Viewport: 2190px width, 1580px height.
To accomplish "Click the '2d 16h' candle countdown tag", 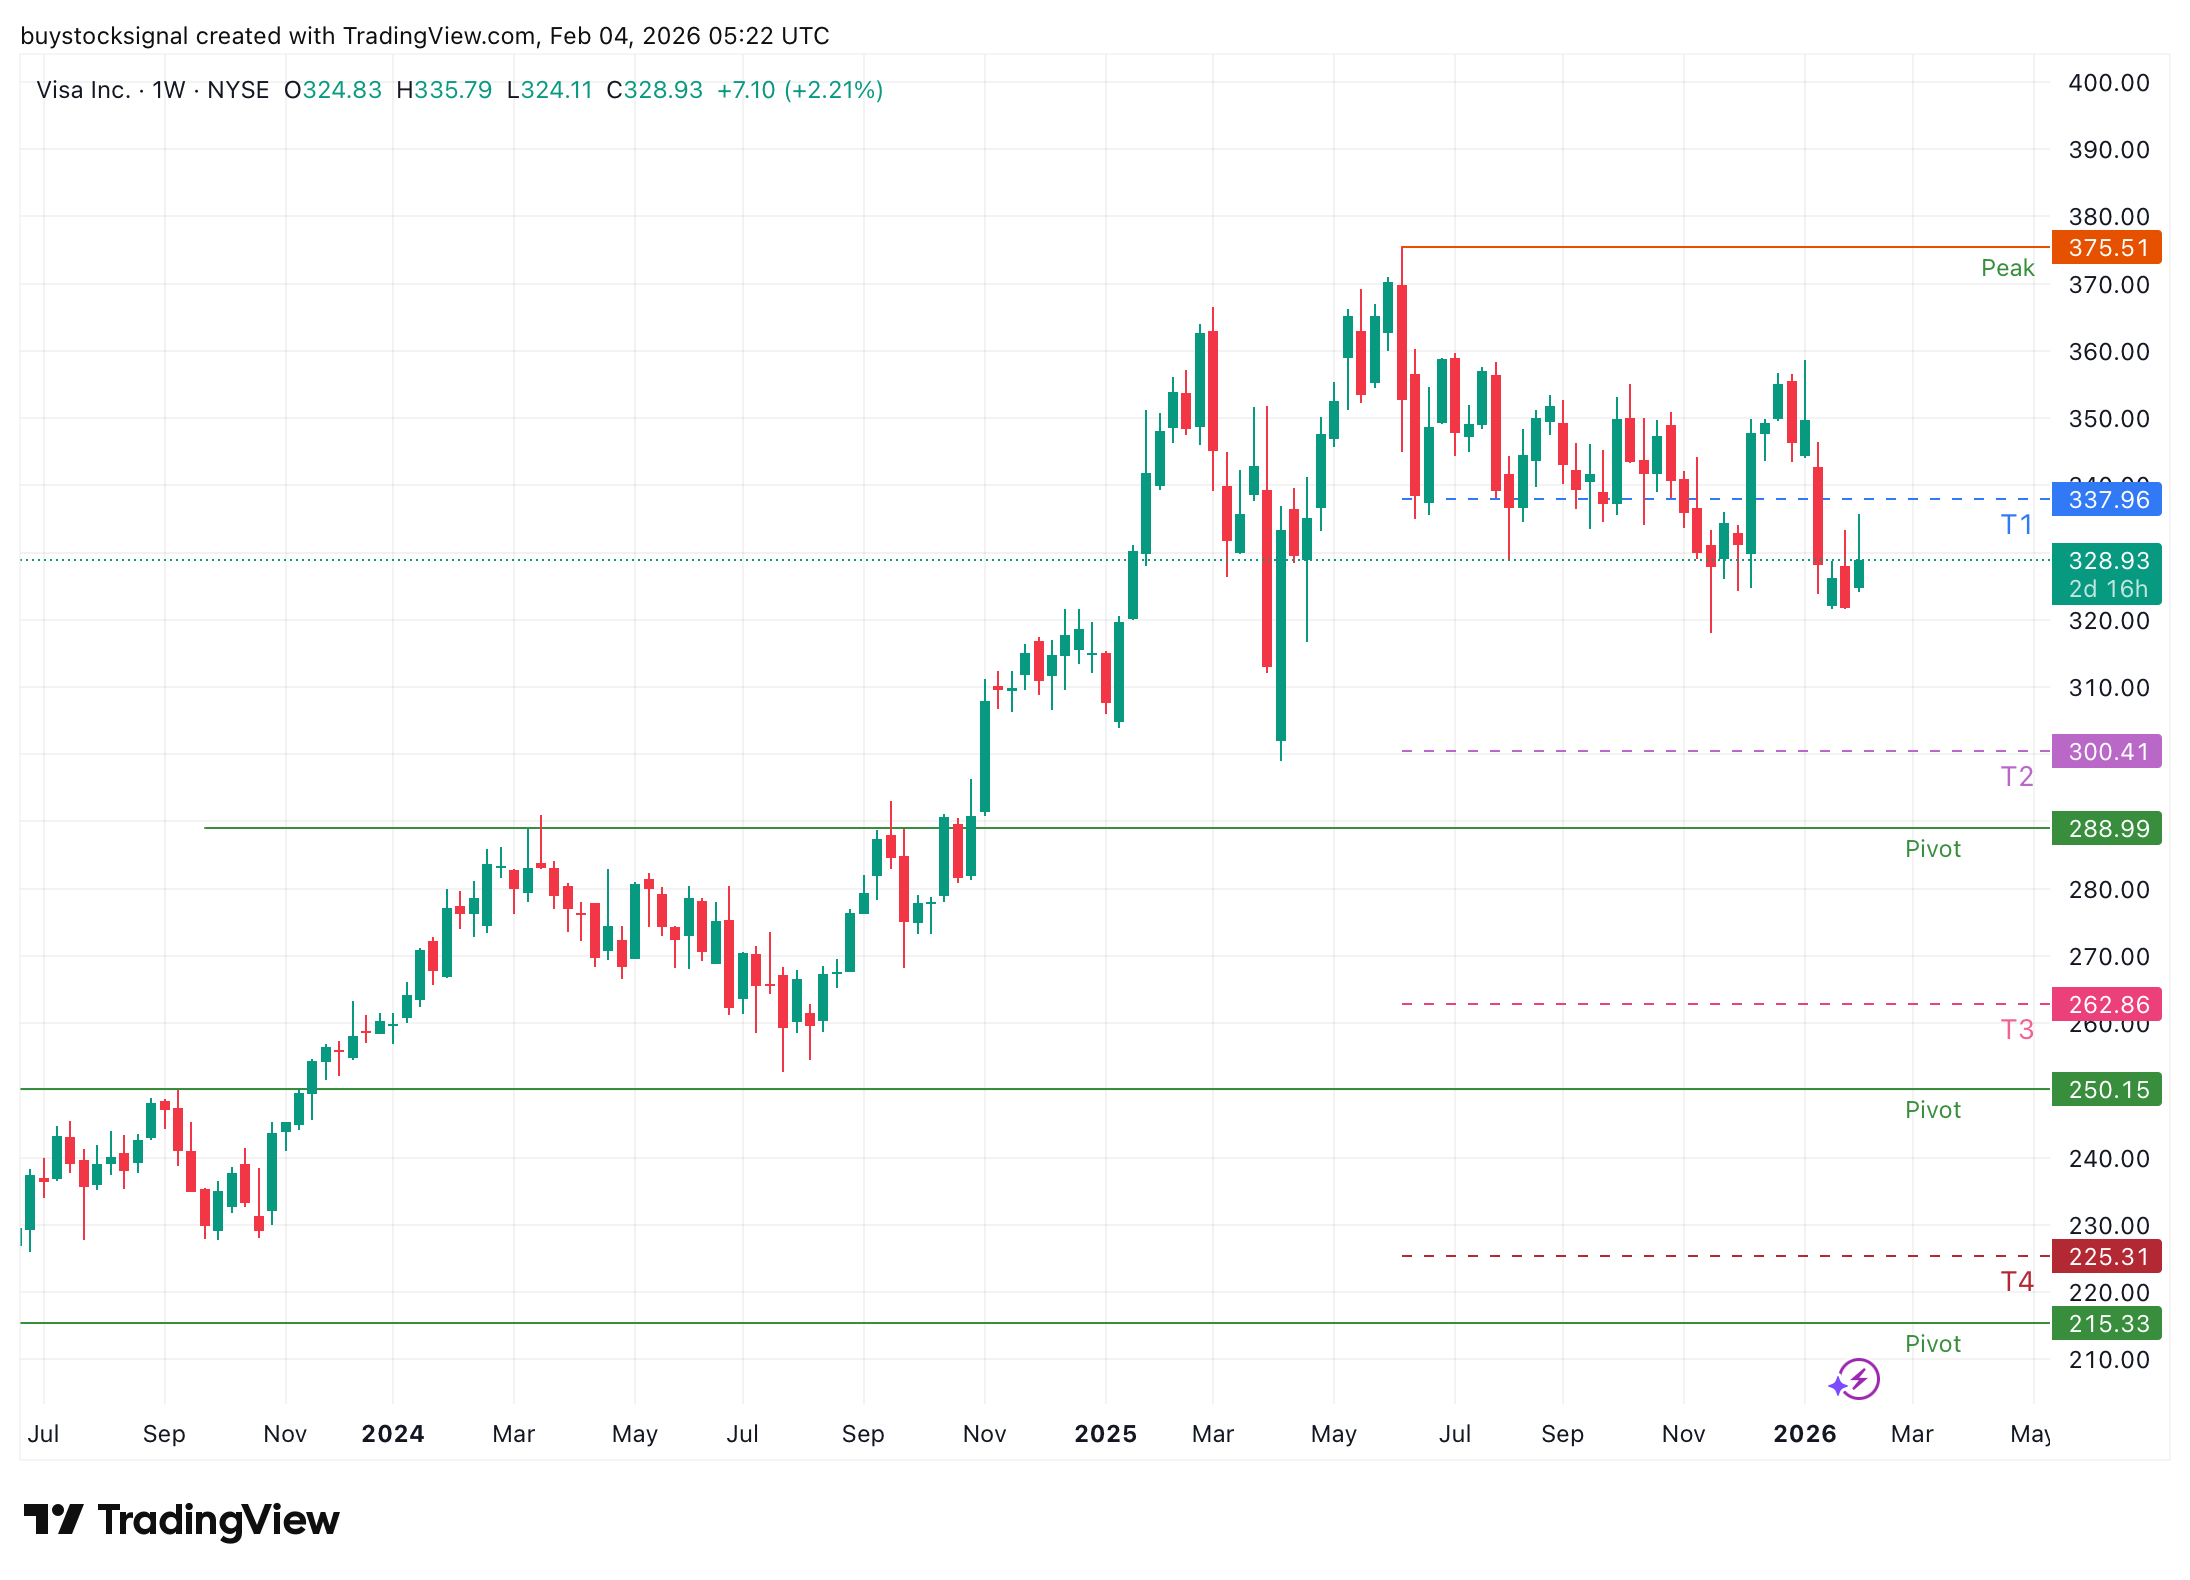I will click(x=2106, y=589).
